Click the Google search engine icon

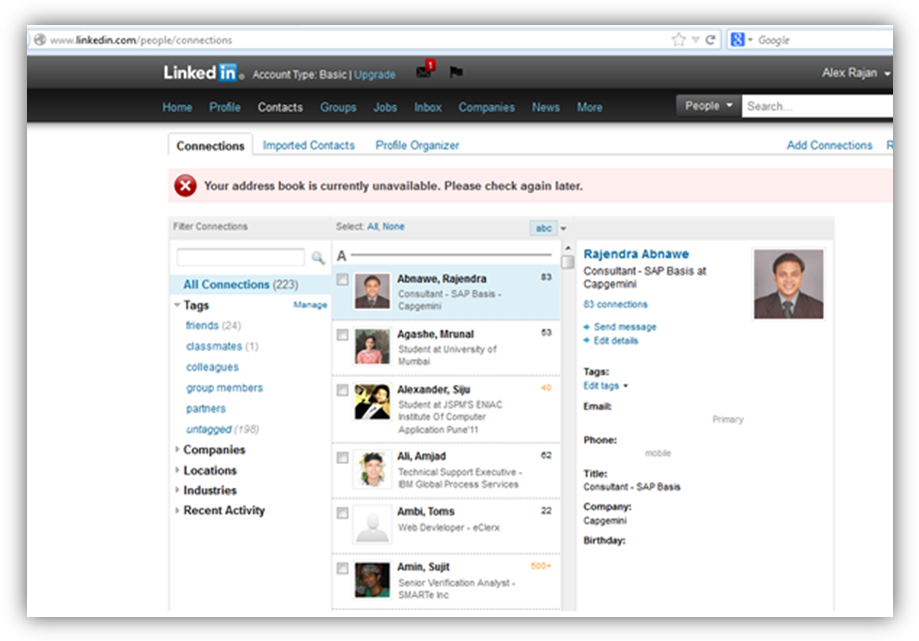pos(737,40)
